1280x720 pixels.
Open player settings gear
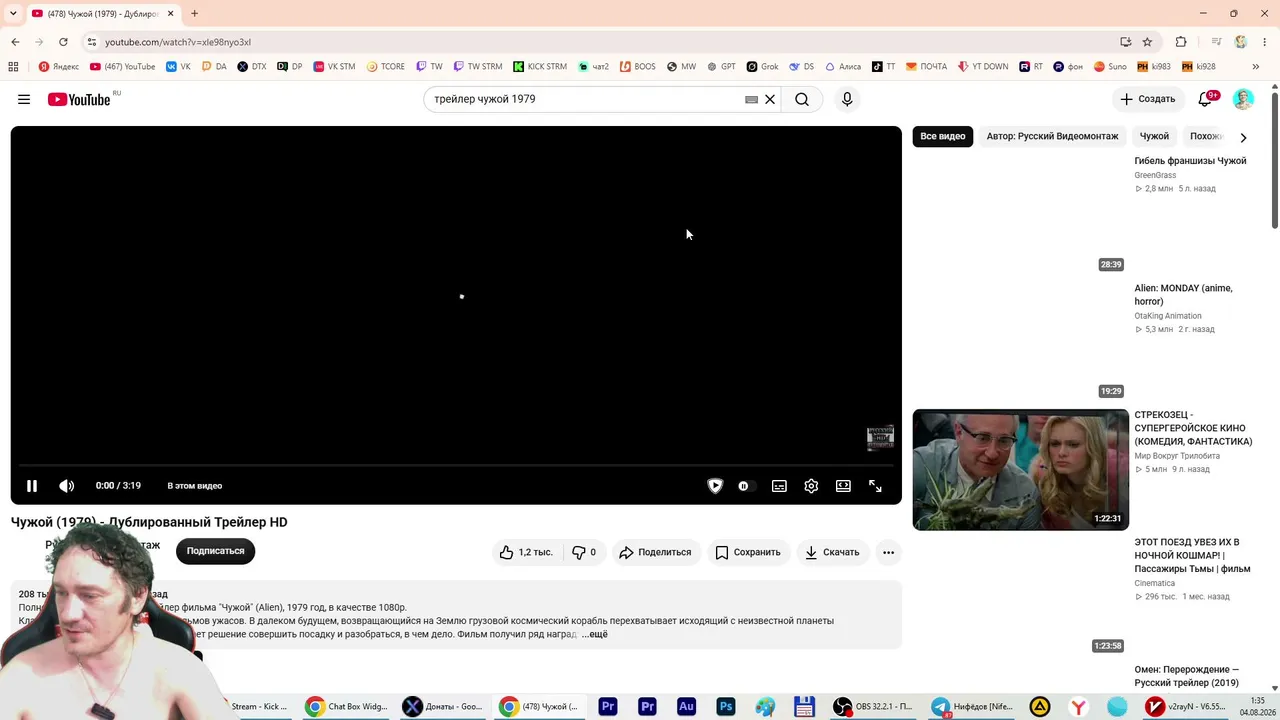click(x=811, y=486)
